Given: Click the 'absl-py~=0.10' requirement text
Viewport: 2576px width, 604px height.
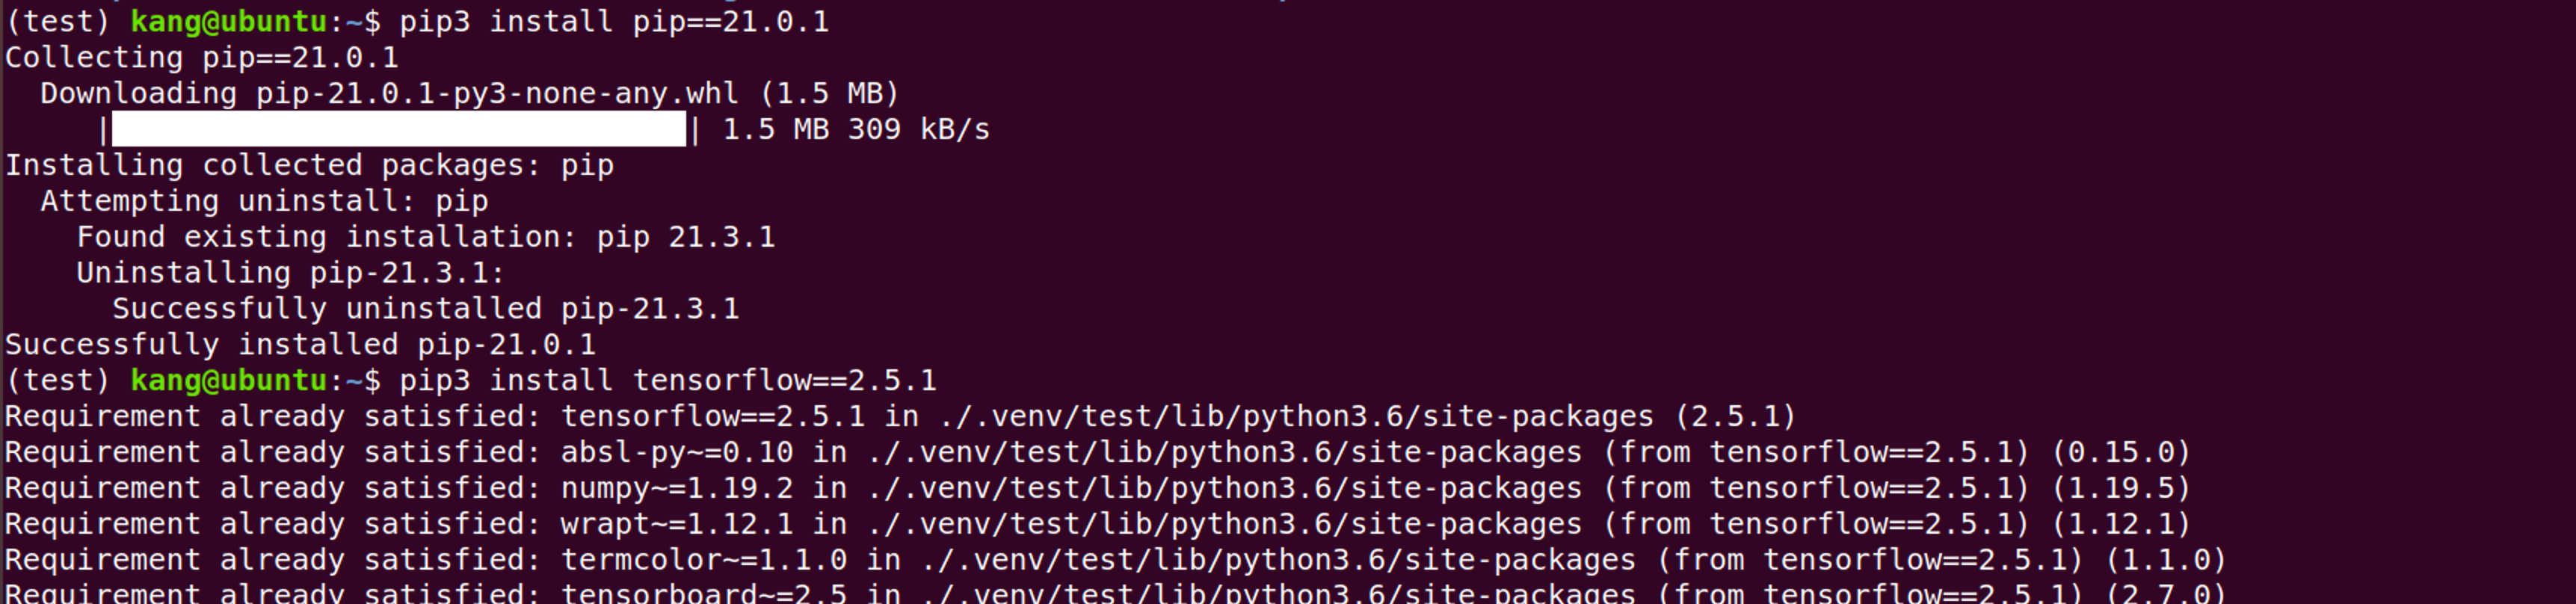Looking at the screenshot, I should click(x=676, y=452).
